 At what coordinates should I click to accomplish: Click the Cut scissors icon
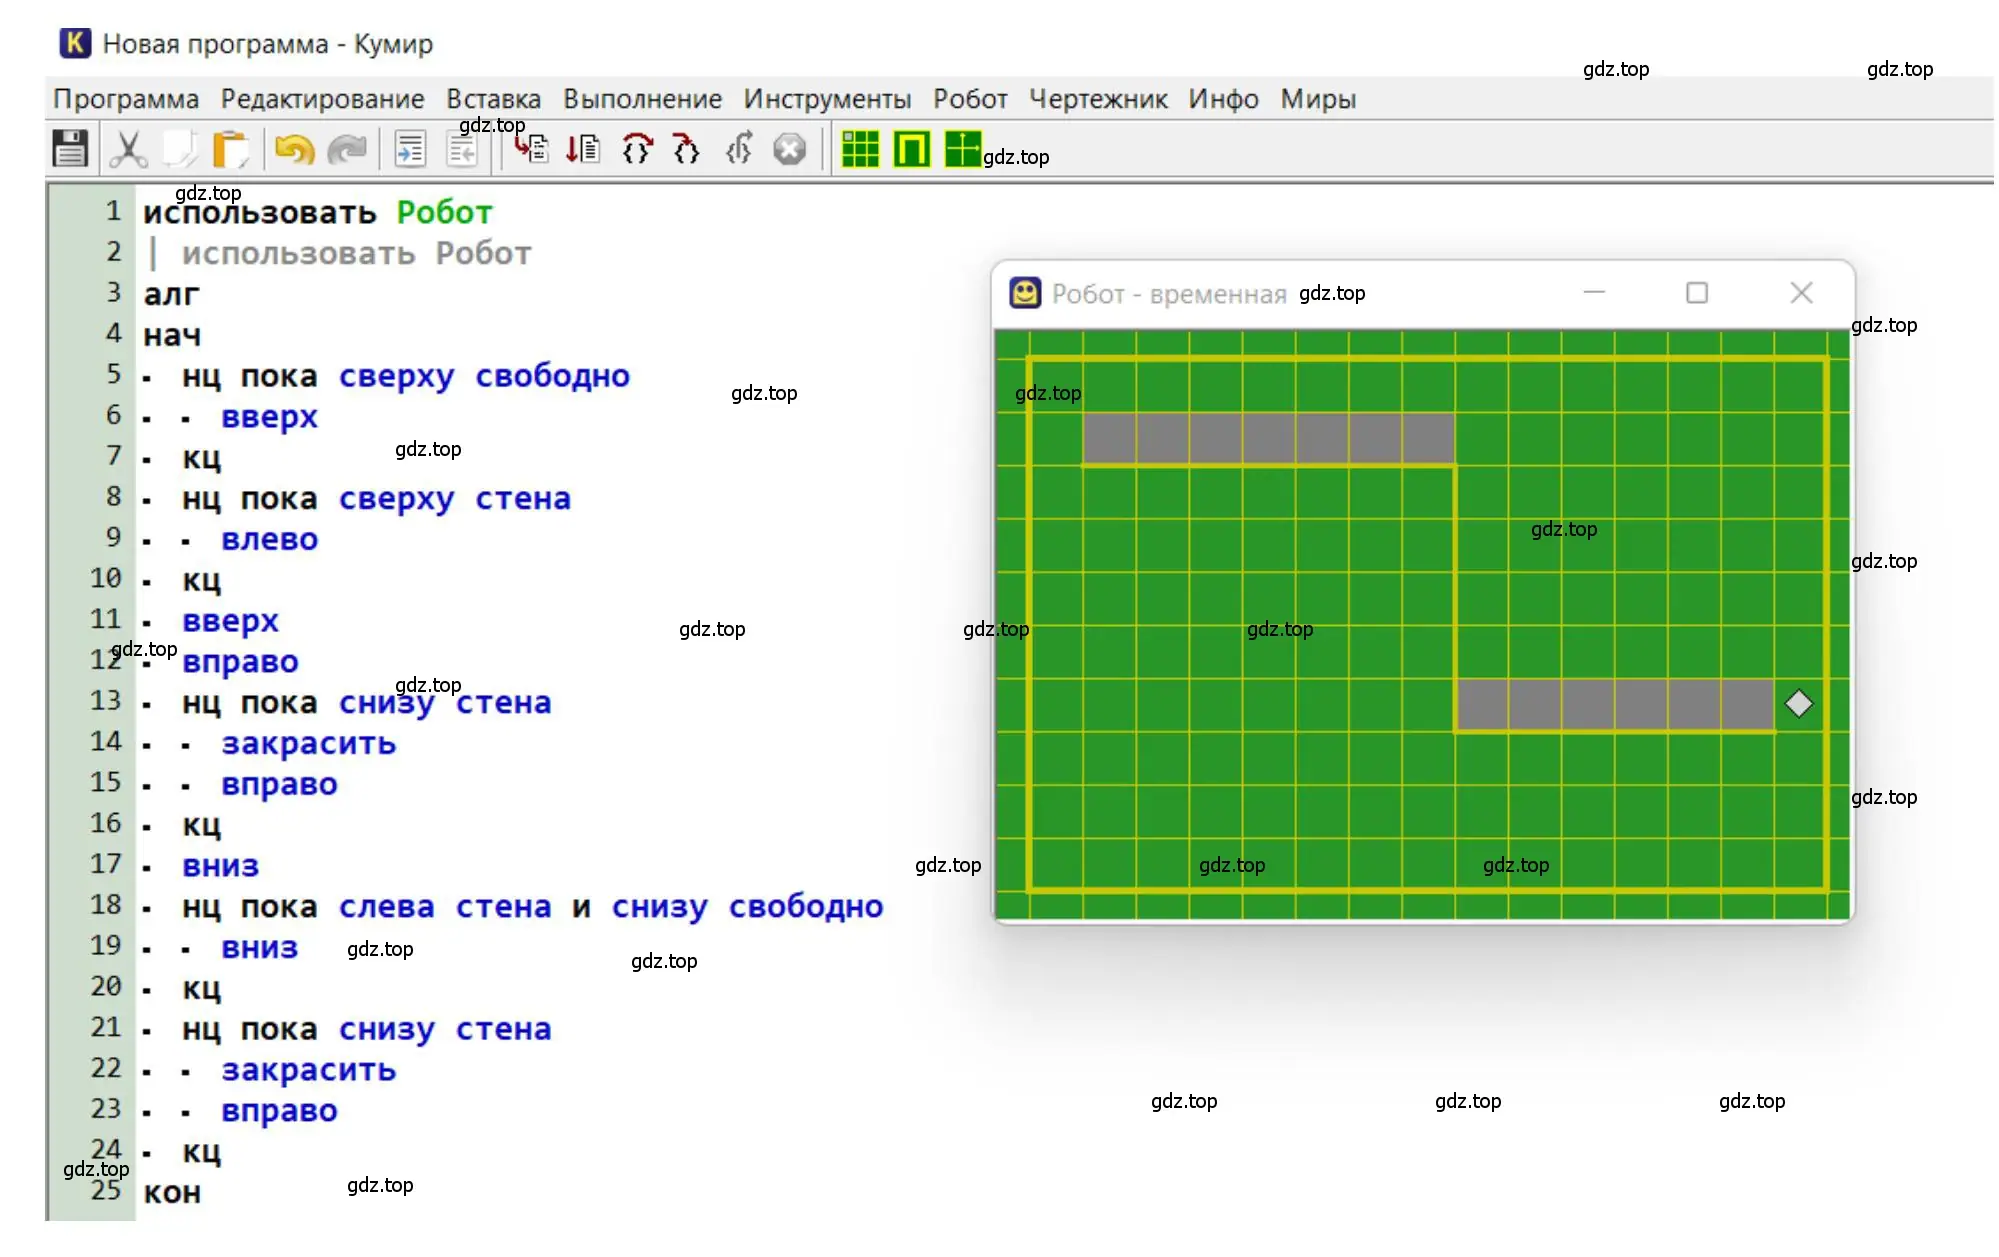pos(128,149)
